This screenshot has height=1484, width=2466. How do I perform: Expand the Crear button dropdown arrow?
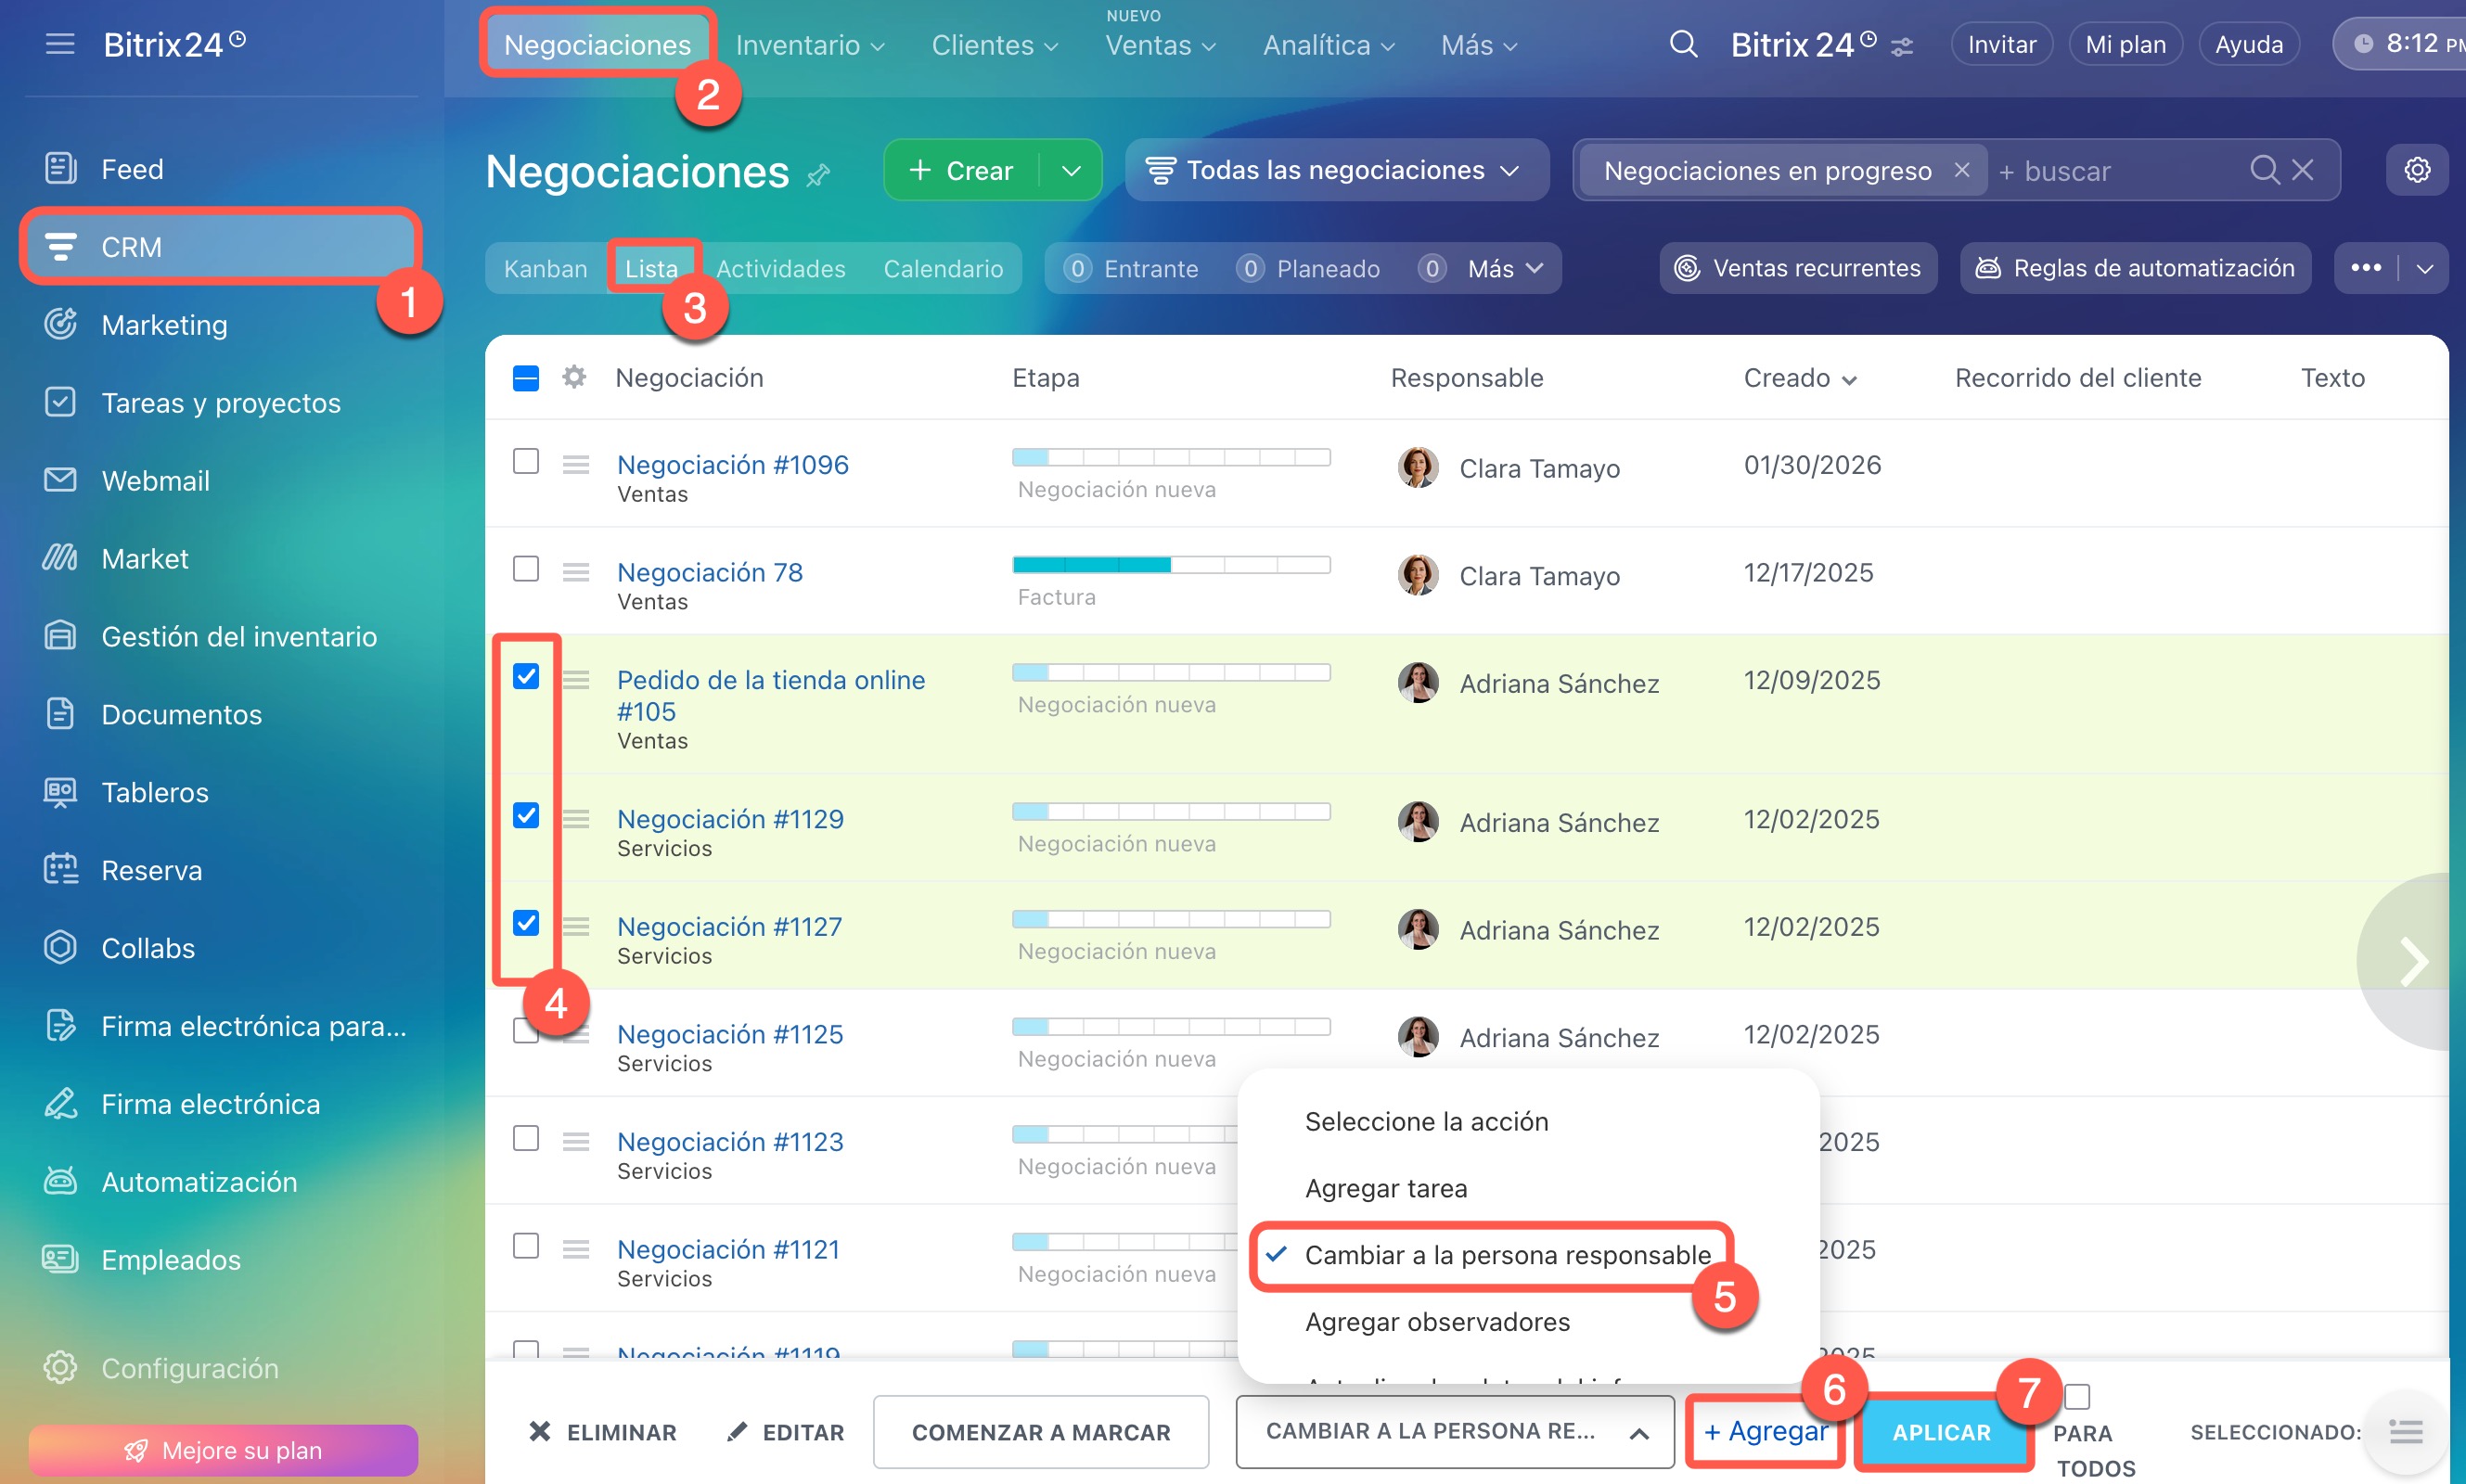1071,170
